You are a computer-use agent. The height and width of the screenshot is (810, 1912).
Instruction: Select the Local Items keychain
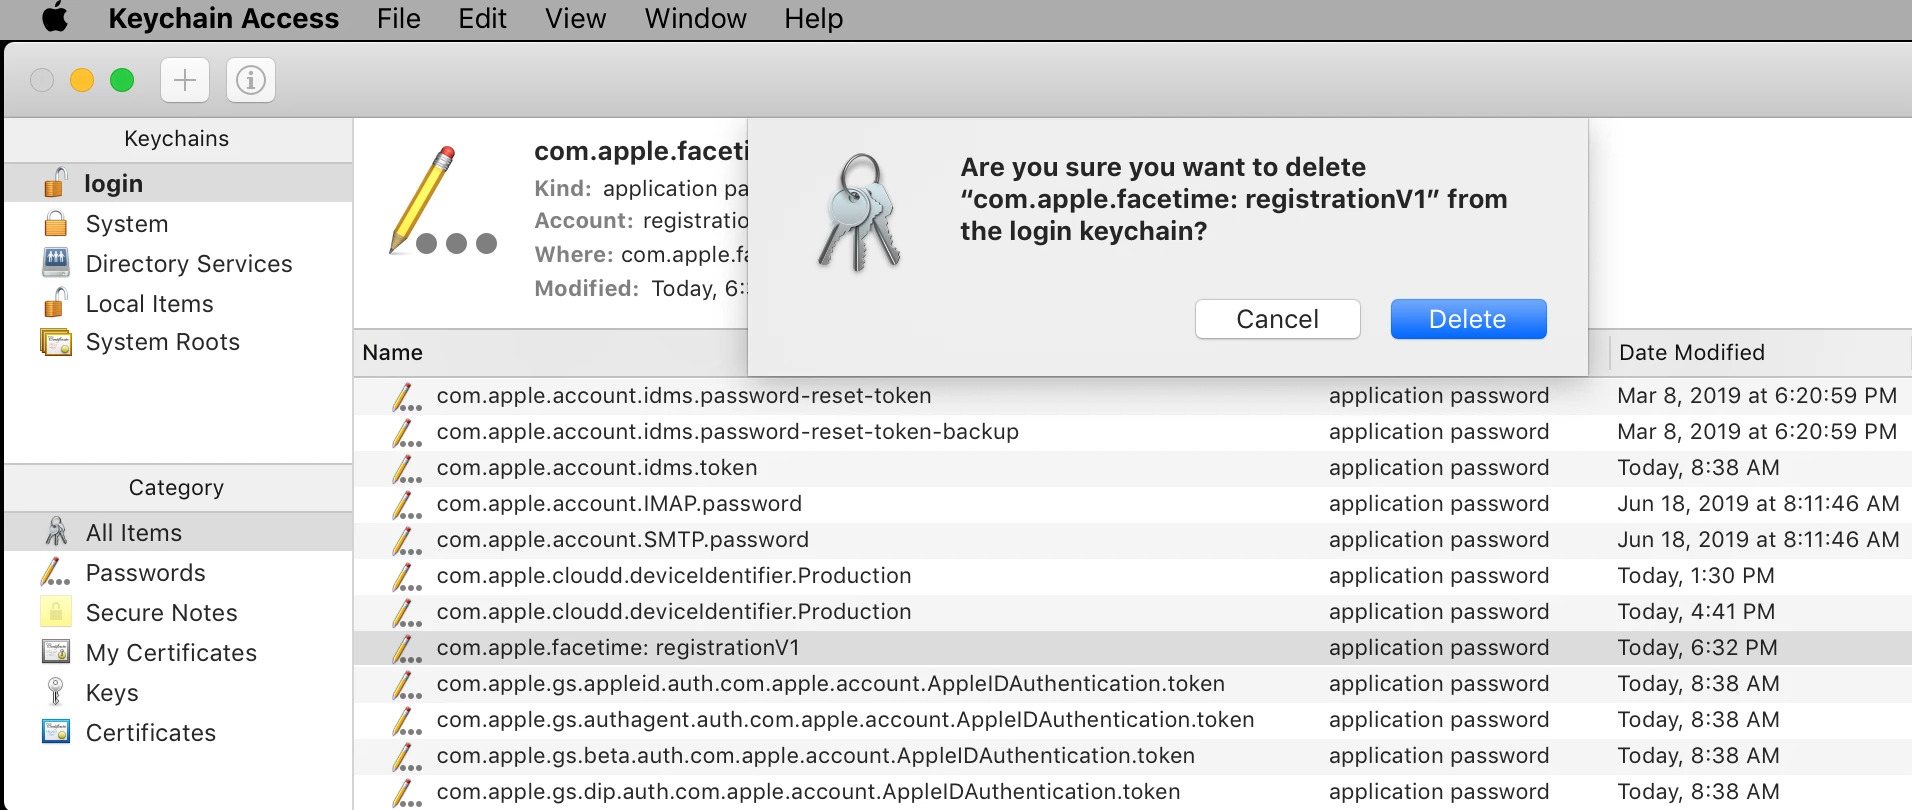tap(149, 304)
